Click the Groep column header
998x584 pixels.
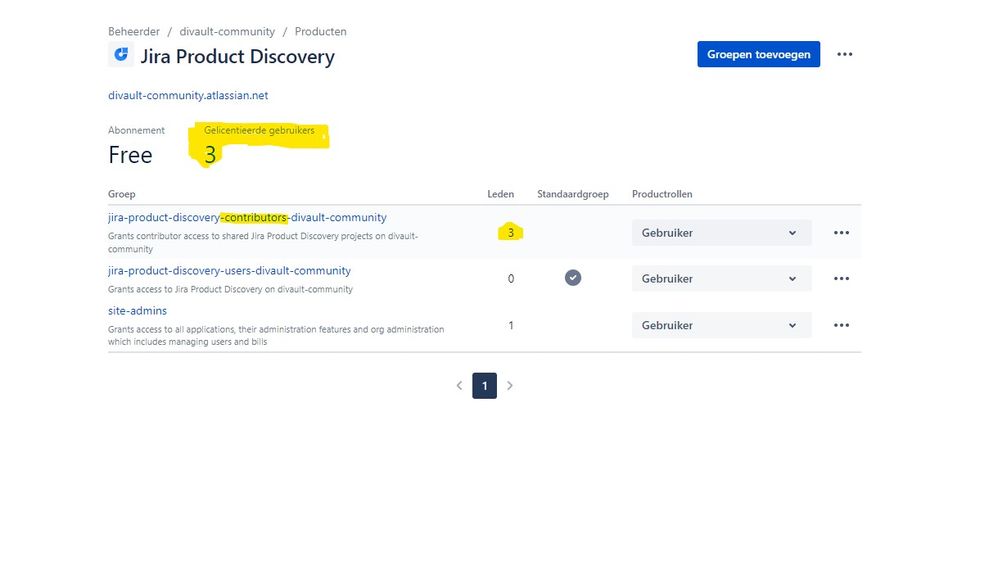coord(122,194)
